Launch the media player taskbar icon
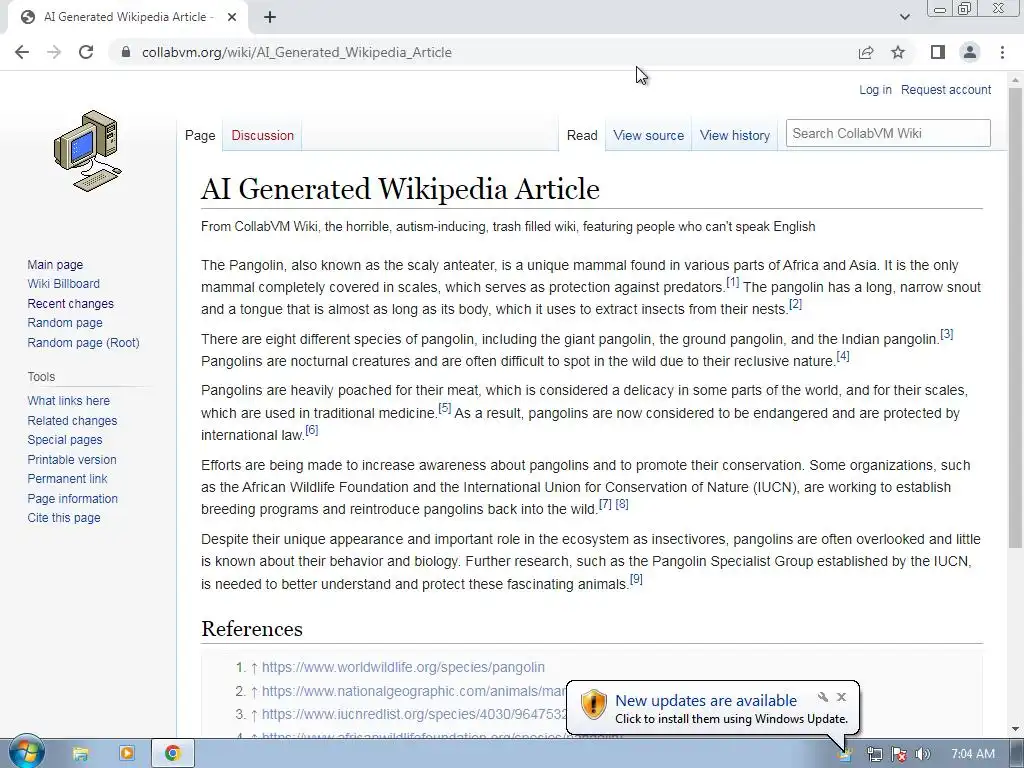Image resolution: width=1024 pixels, height=768 pixels. 127,754
